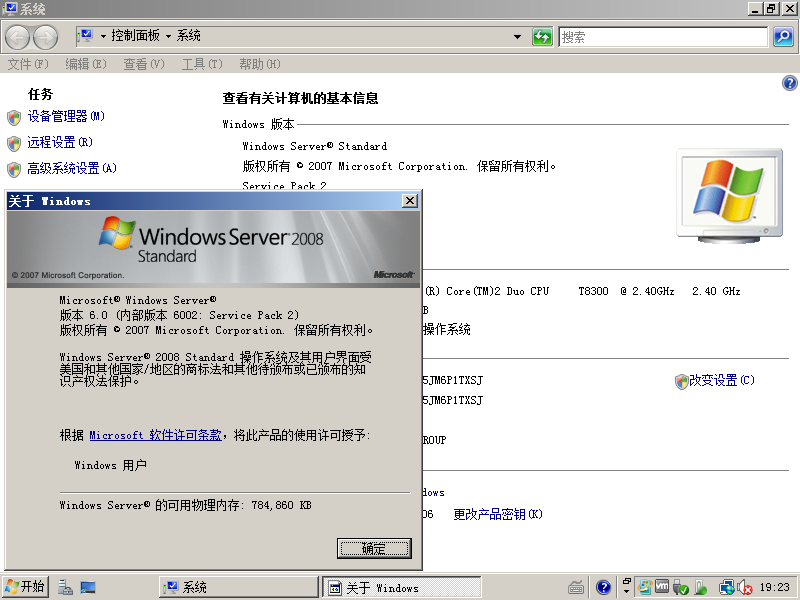Switch to 关于 Windows taskbar button

[x=402, y=588]
